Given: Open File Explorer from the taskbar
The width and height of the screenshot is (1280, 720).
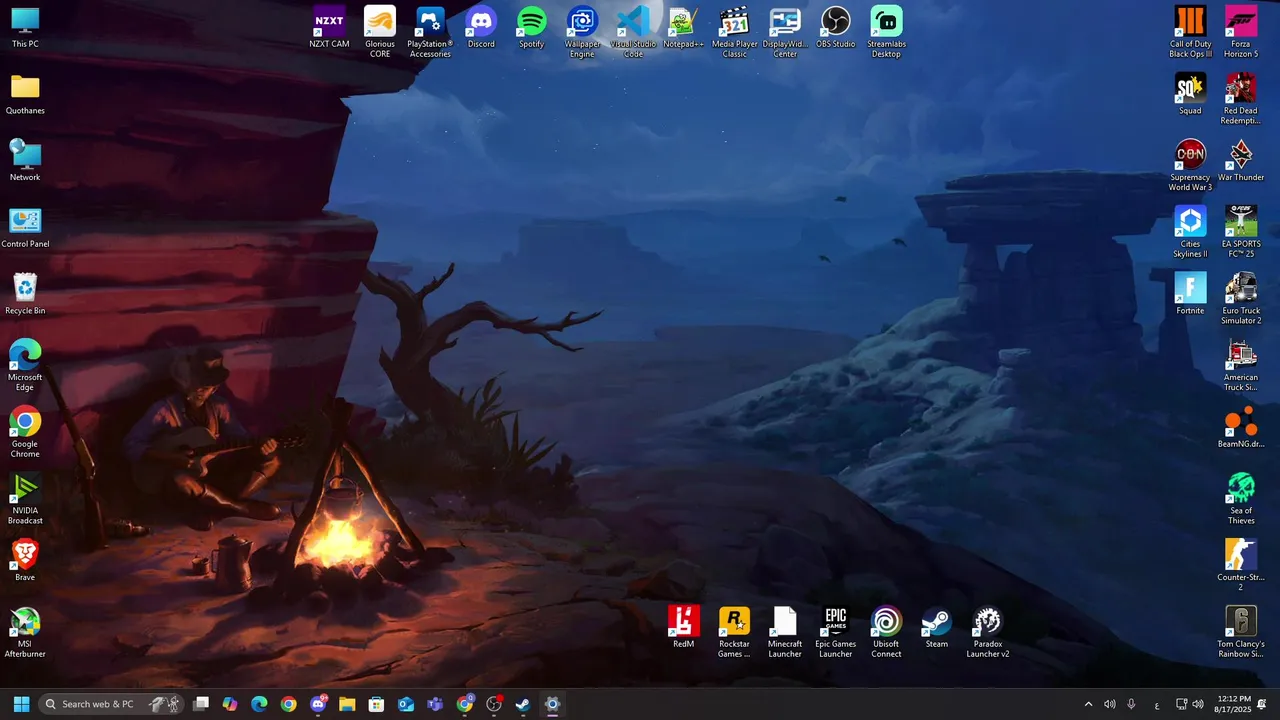Looking at the screenshot, I should pos(347,704).
